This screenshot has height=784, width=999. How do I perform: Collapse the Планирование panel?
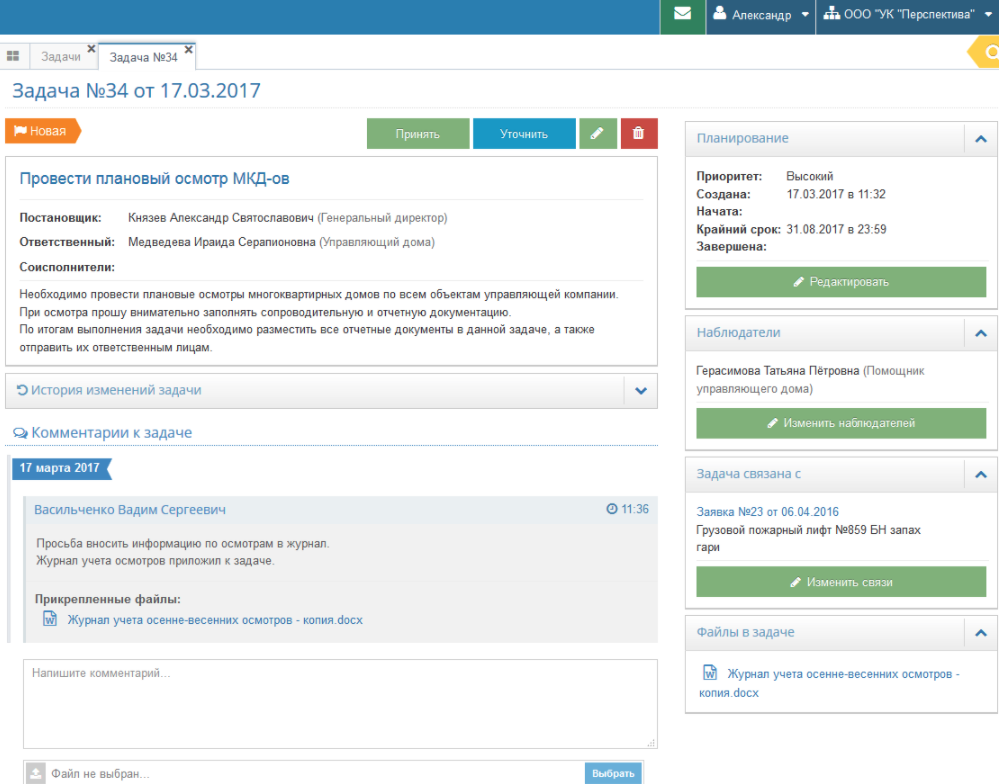click(x=980, y=139)
